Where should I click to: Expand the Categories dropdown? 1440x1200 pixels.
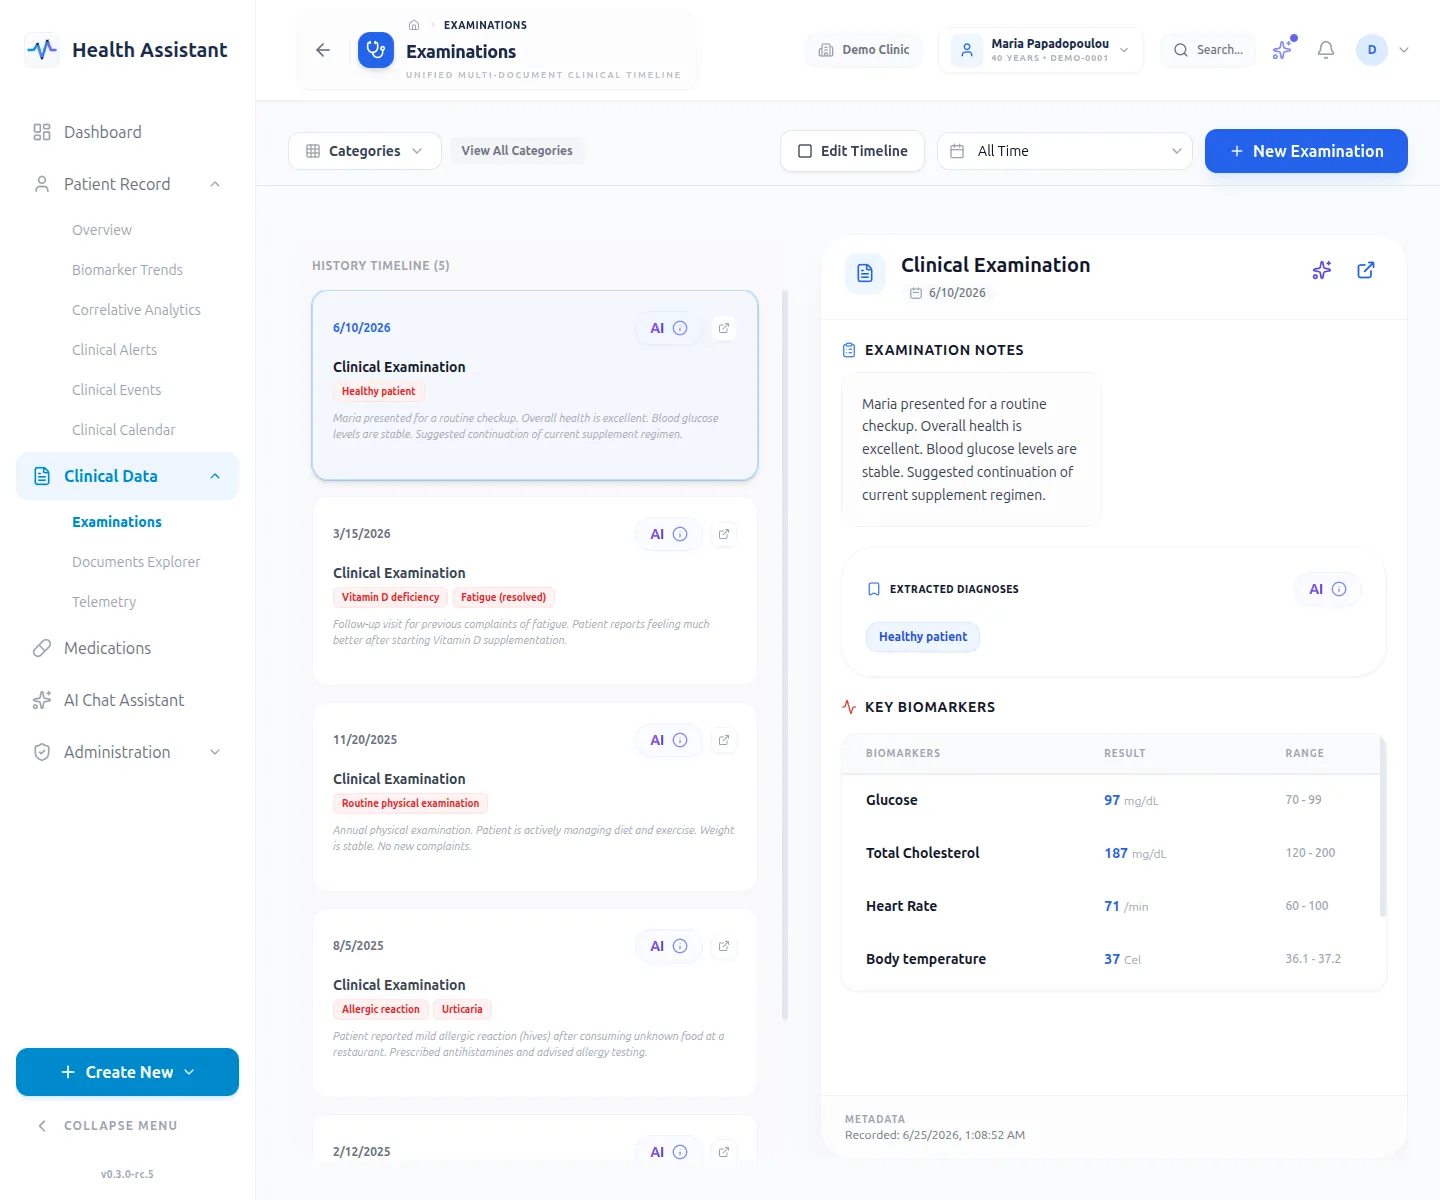pos(365,151)
